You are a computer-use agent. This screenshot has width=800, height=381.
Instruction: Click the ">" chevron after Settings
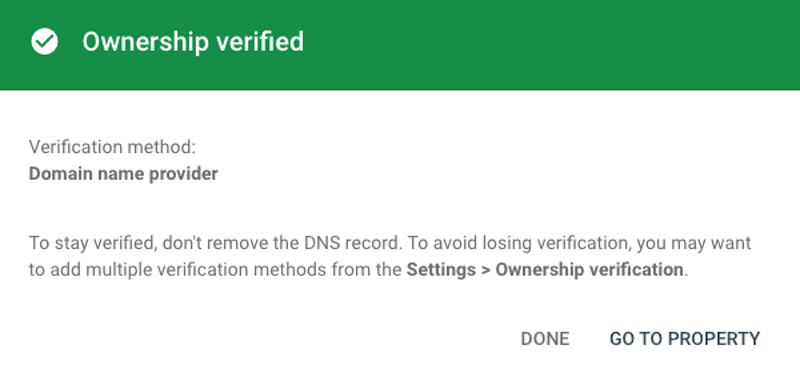pos(484,270)
